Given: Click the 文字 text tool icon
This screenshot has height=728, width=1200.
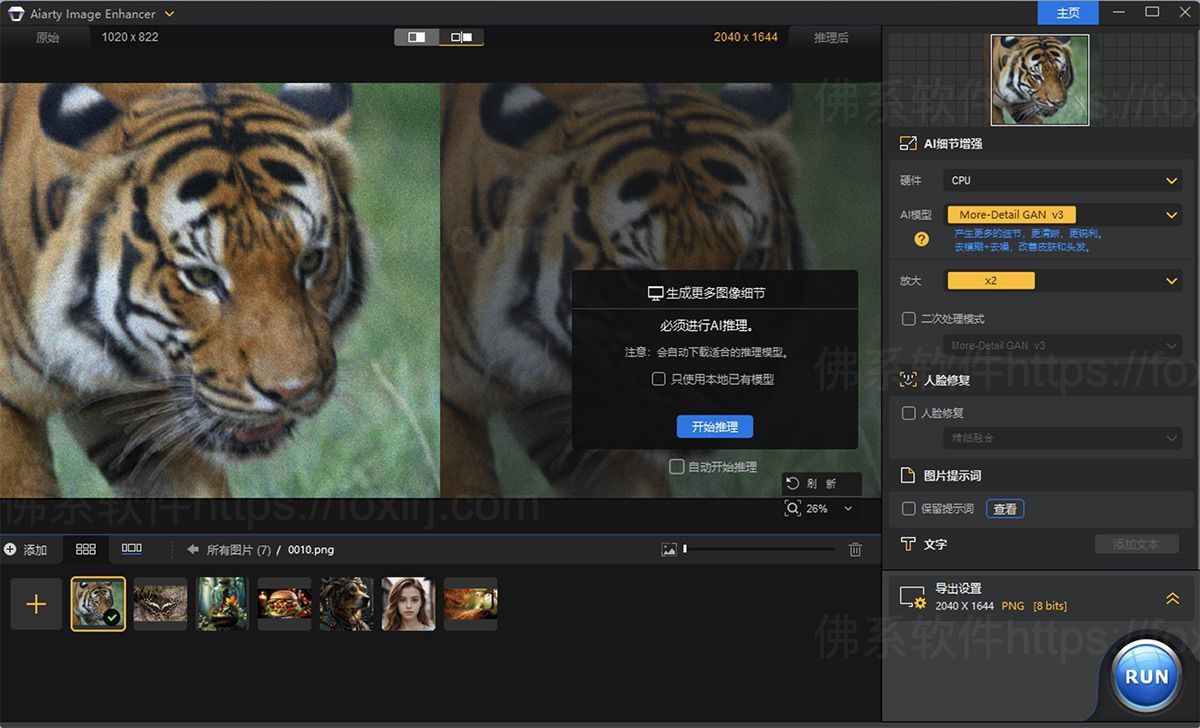Looking at the screenshot, I should [x=908, y=544].
